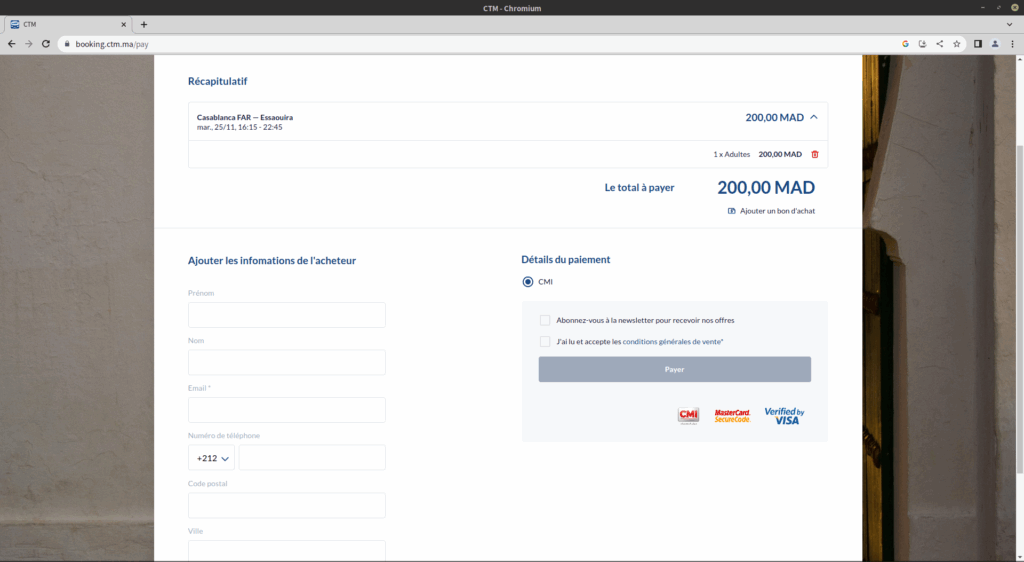The width and height of the screenshot is (1024, 562).
Task: Reload the booking page
Action: click(46, 44)
